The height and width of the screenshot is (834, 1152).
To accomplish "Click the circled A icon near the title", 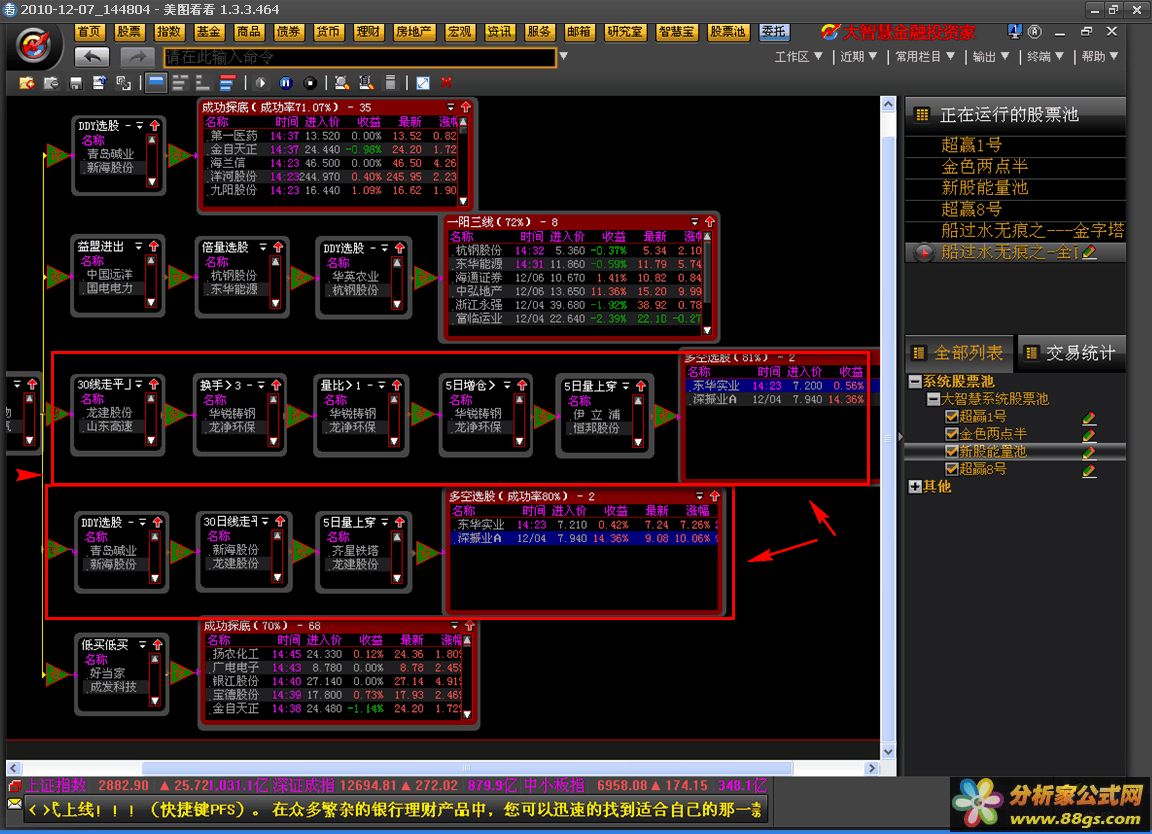I will (x=1034, y=32).
